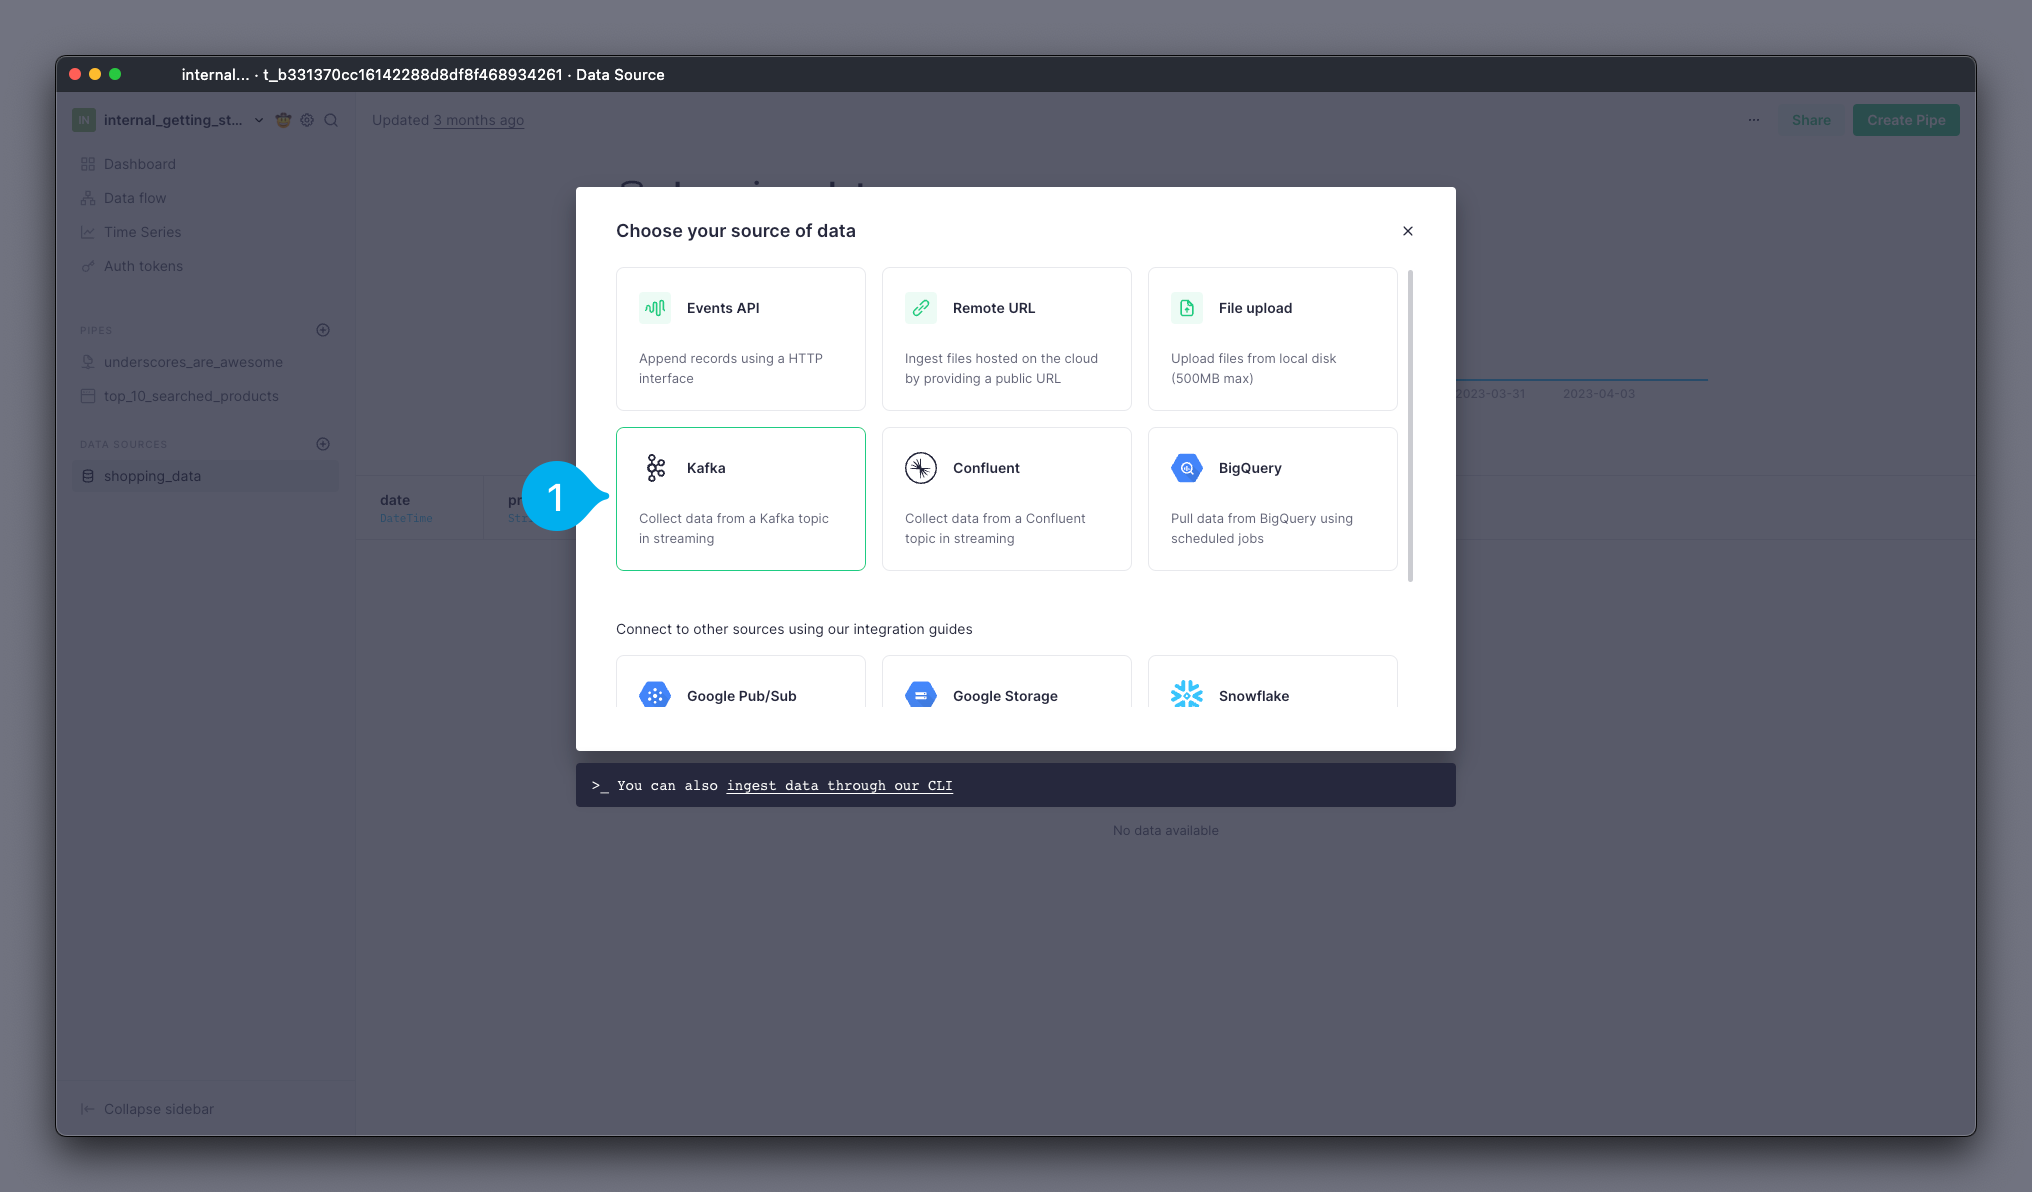Image resolution: width=2032 pixels, height=1192 pixels.
Task: Open the three-dots more options menu
Action: click(1754, 120)
